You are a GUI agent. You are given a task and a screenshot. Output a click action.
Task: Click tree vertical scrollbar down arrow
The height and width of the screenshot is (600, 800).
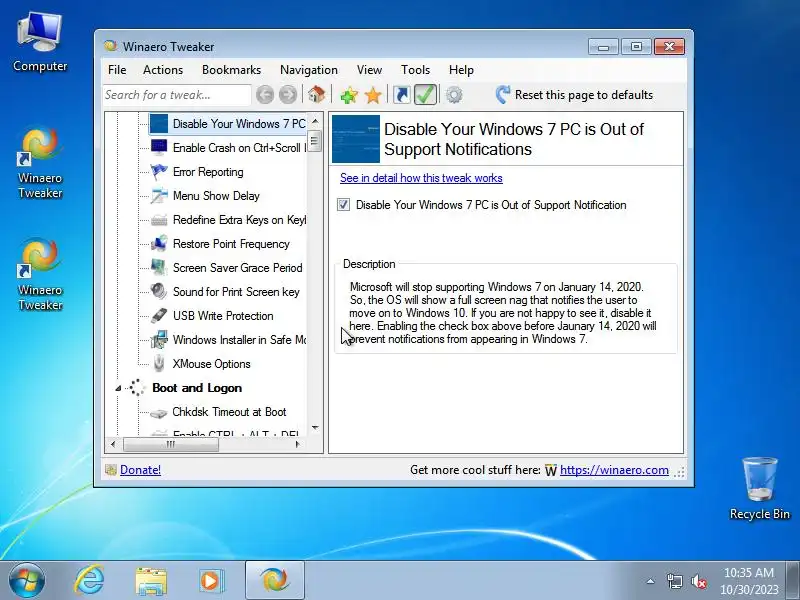tap(315, 428)
